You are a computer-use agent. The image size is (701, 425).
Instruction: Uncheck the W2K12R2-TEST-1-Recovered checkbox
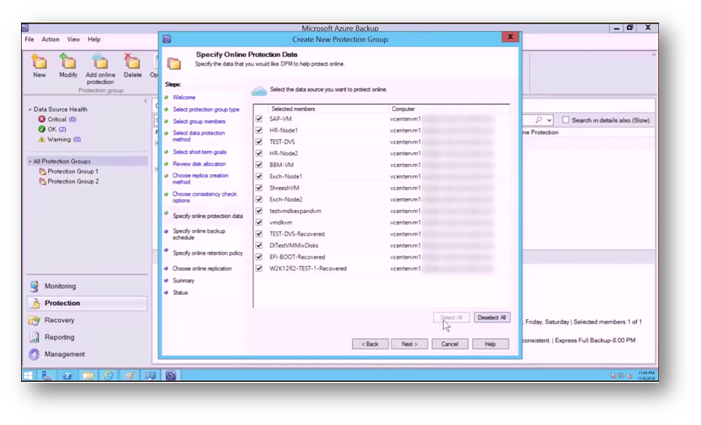pyautogui.click(x=259, y=269)
